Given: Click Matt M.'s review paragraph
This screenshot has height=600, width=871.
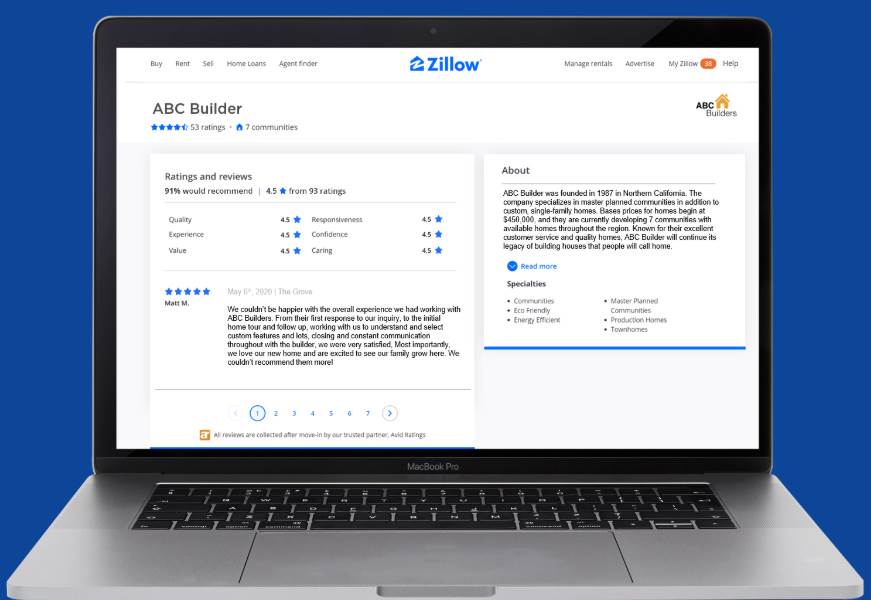Looking at the screenshot, I should (344, 336).
